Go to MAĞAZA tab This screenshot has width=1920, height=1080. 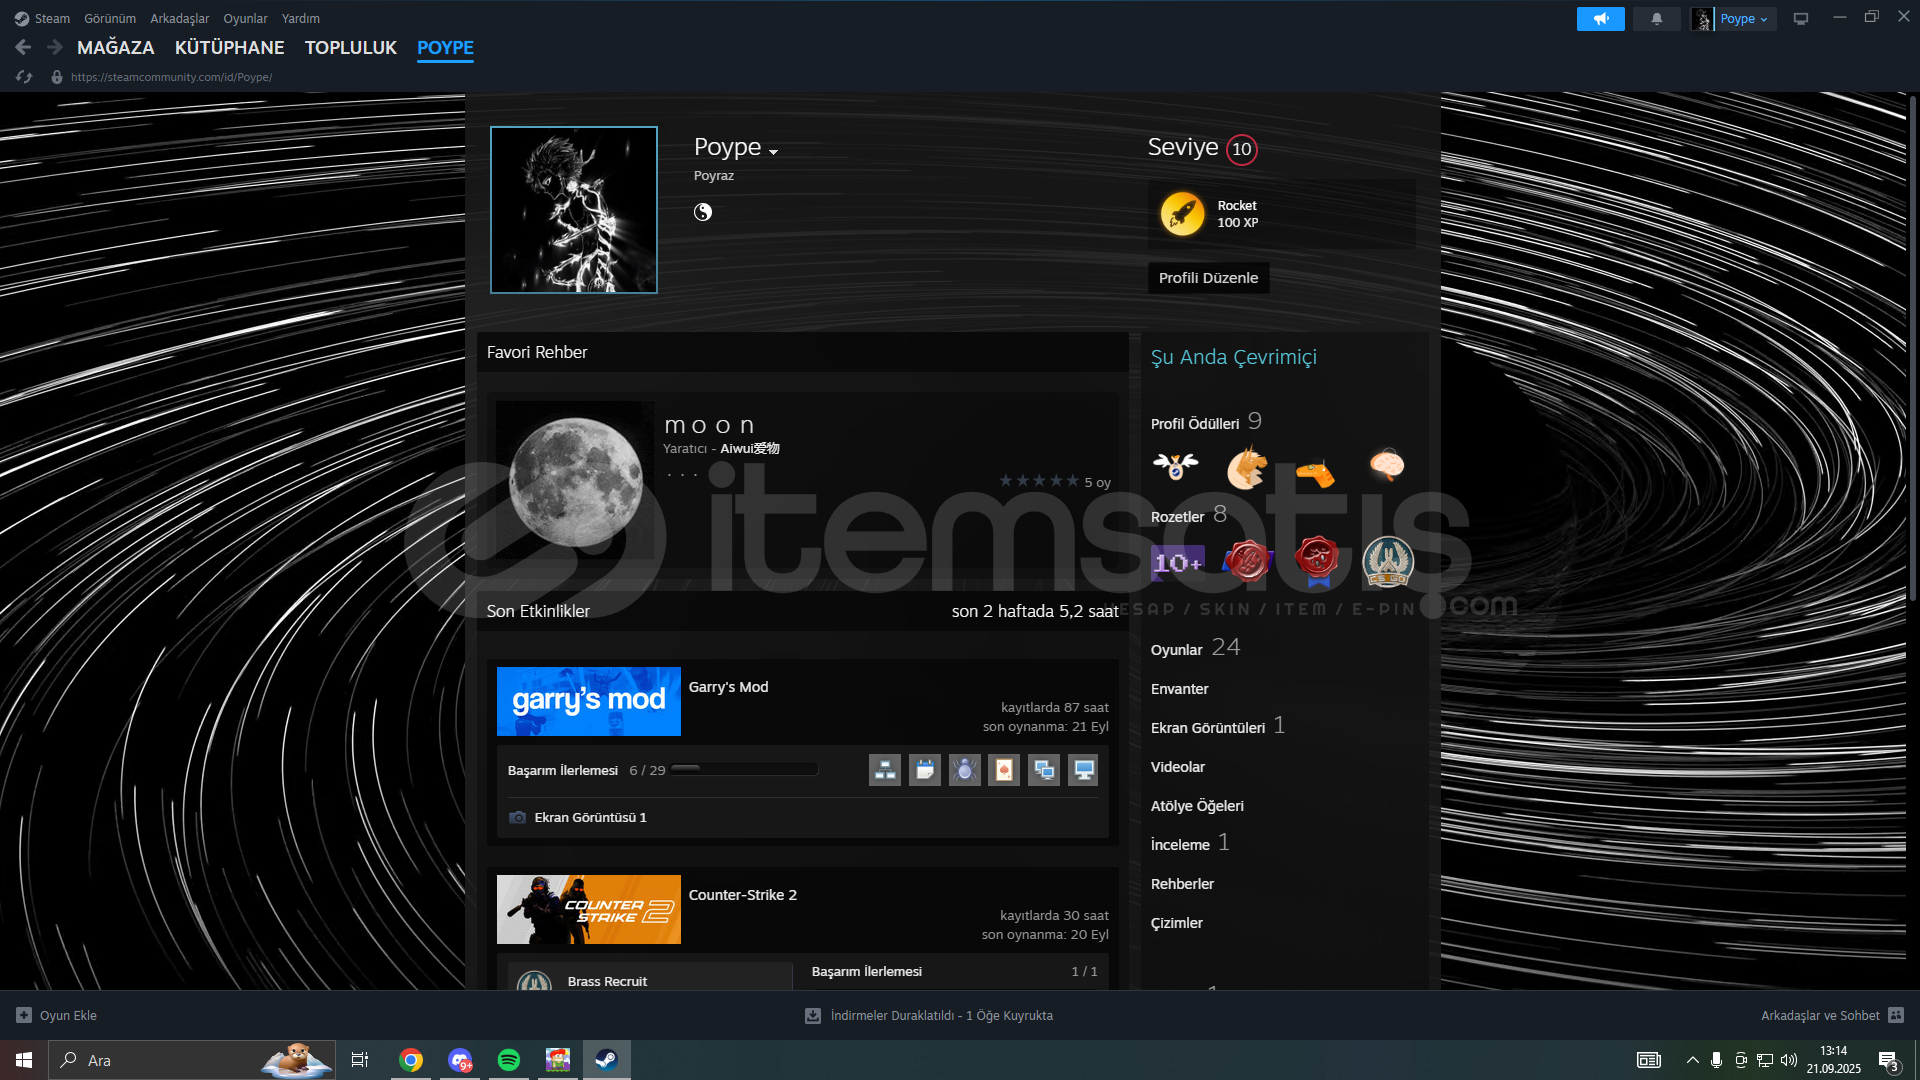[x=116, y=47]
